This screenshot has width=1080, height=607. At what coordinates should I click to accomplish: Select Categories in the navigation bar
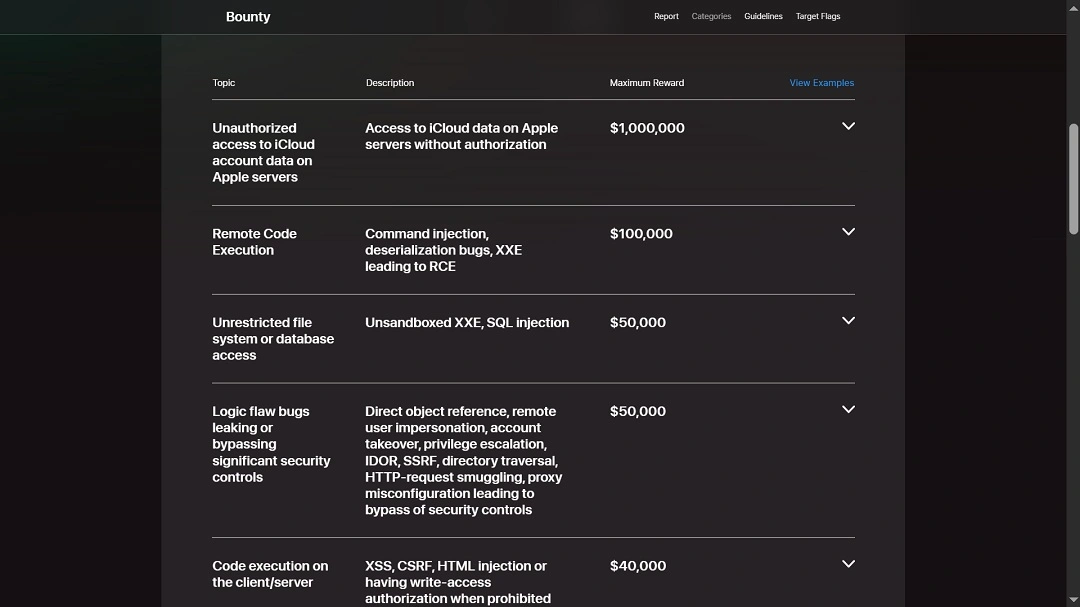tap(711, 16)
